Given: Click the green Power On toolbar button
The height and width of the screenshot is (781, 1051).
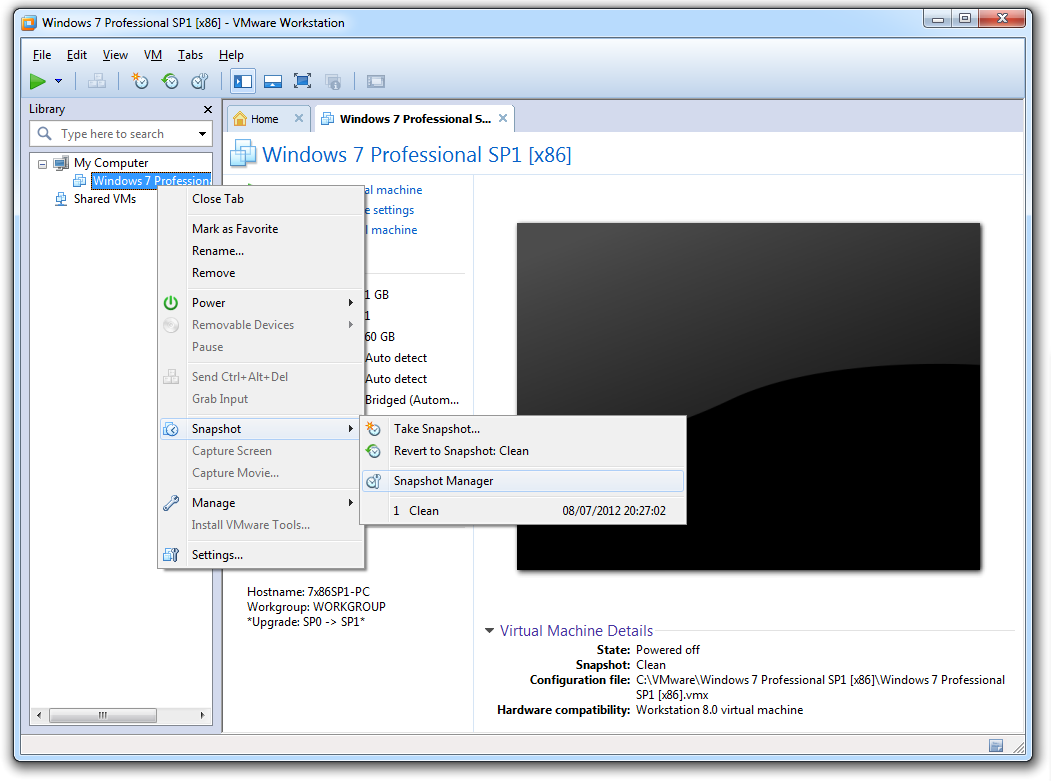Looking at the screenshot, I should tap(37, 81).
